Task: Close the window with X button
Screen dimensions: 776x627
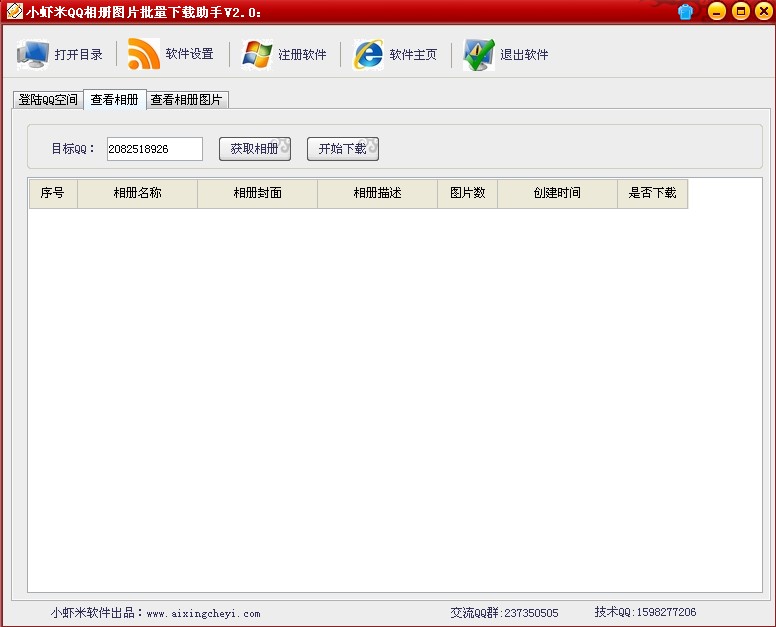Action: (764, 11)
